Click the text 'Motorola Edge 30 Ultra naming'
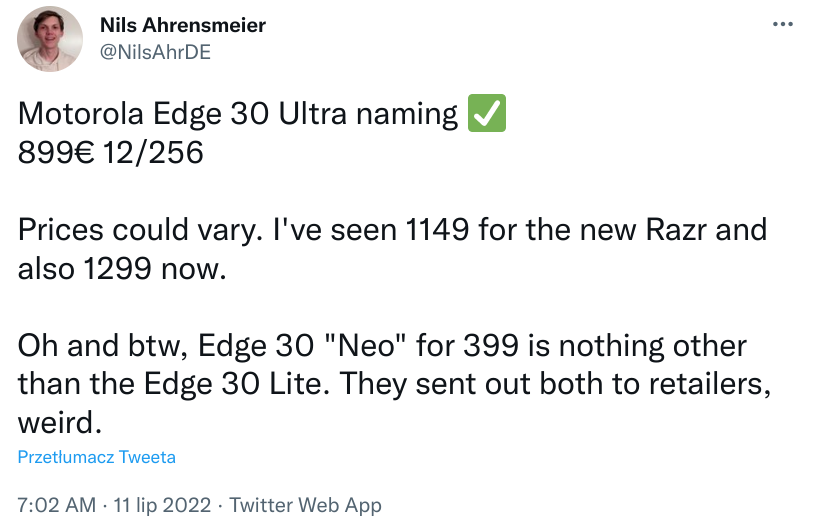This screenshot has width=817, height=523. coord(238,114)
